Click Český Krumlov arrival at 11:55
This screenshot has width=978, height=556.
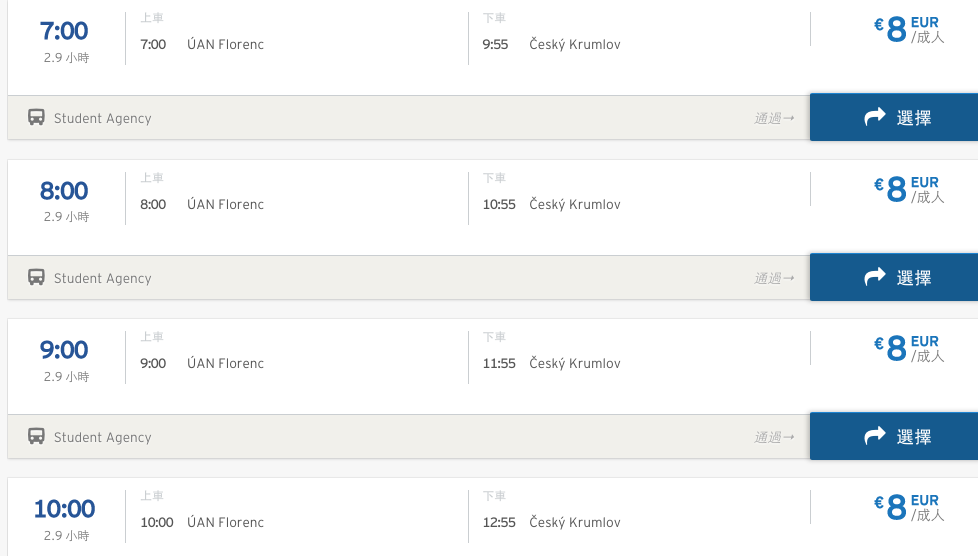[574, 363]
